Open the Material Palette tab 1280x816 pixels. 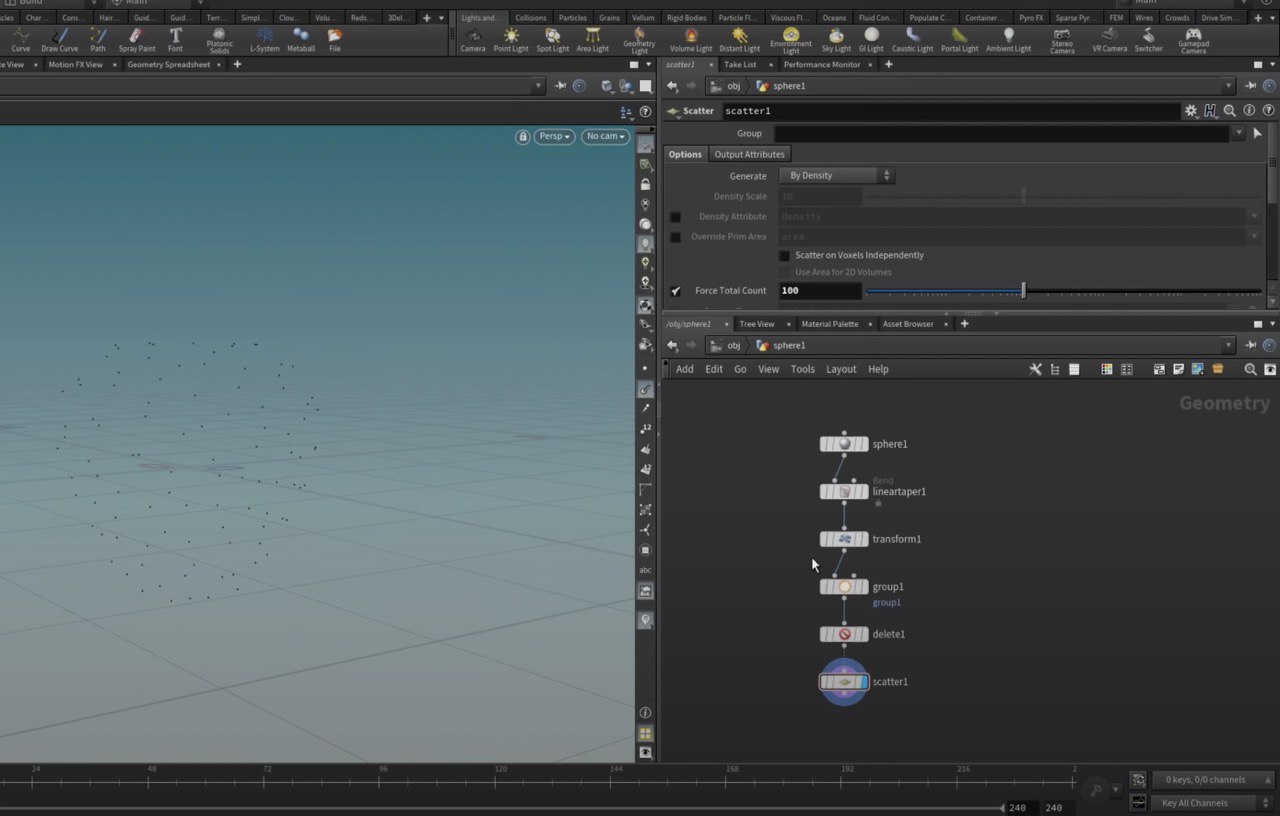(830, 324)
